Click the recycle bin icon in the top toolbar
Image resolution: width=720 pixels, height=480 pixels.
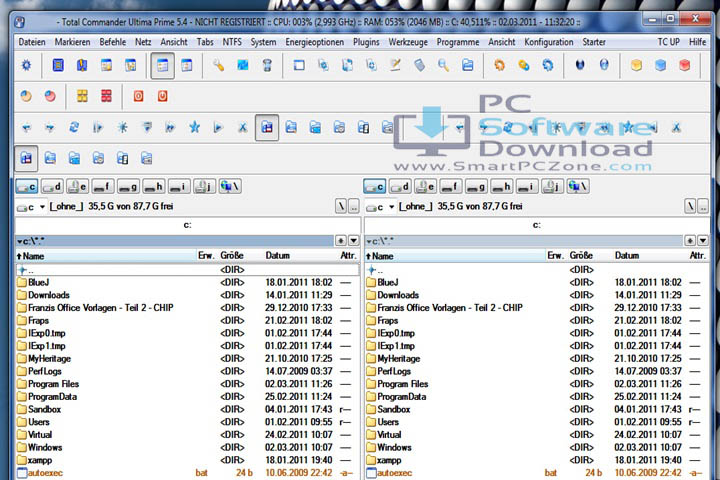tap(267, 65)
